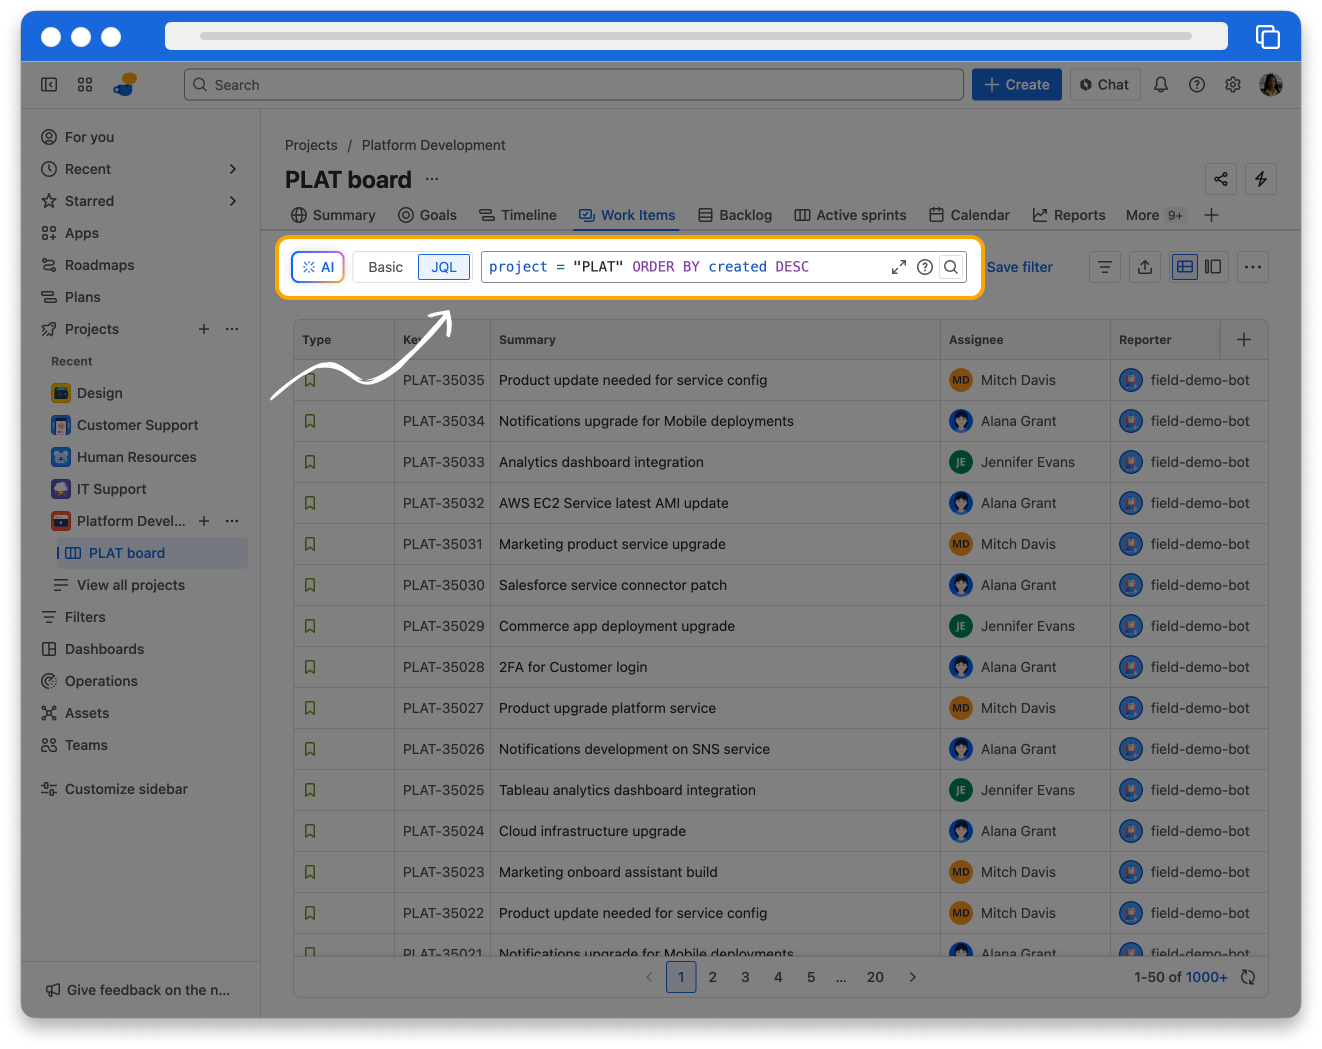Click Give feedback on the new navigation
The width and height of the screenshot is (1322, 1049).
138,990
